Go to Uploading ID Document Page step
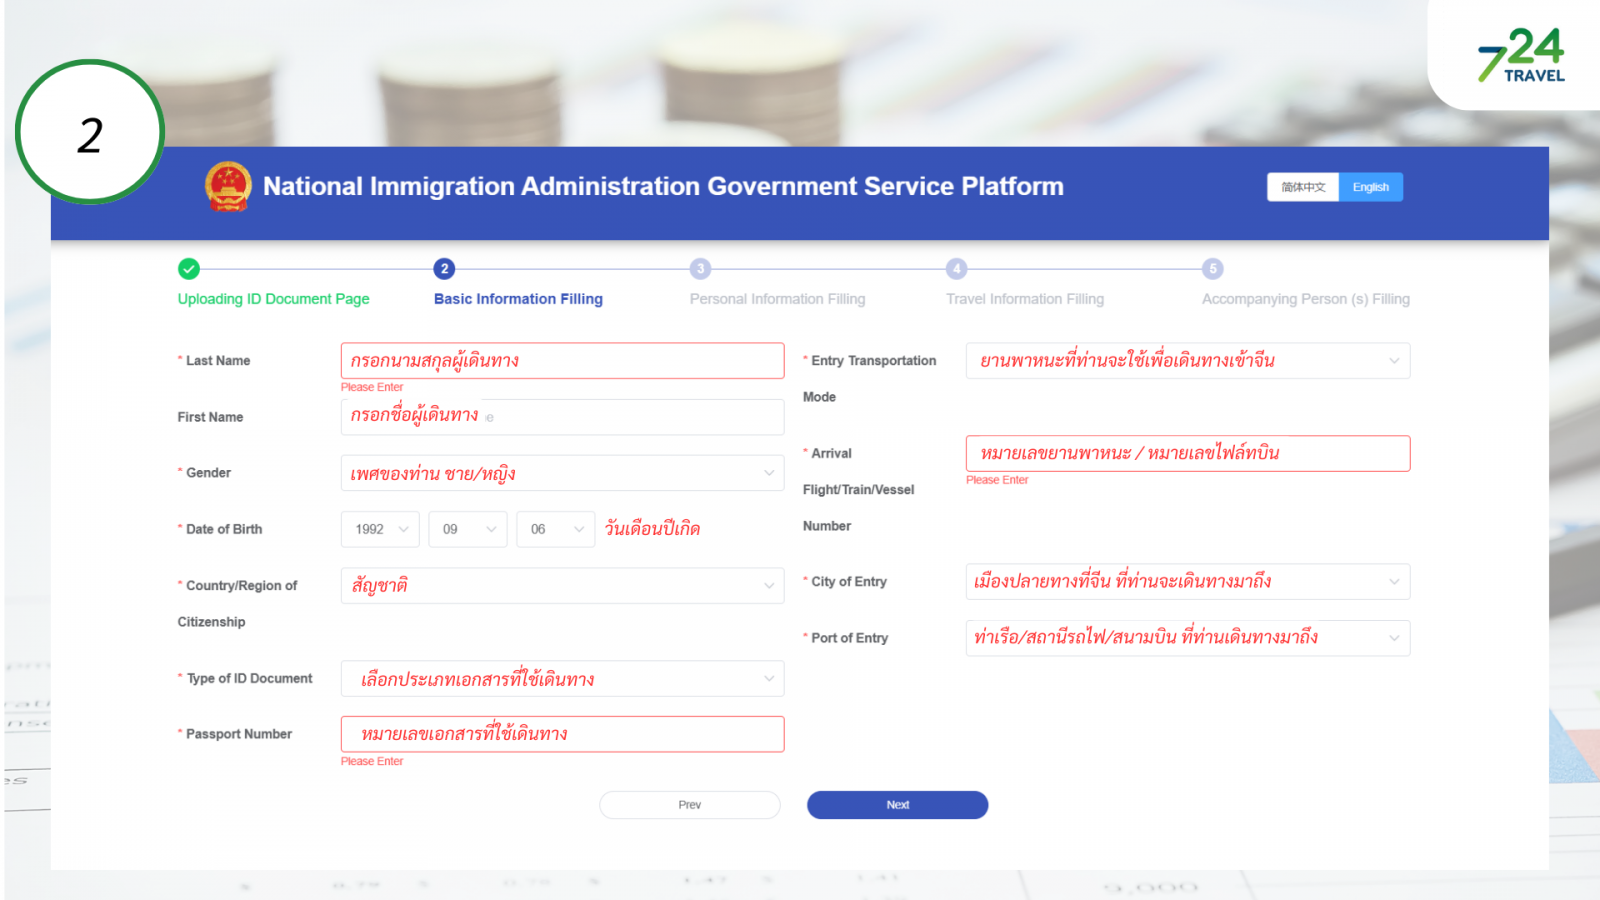Image resolution: width=1600 pixels, height=900 pixels. [x=273, y=299]
